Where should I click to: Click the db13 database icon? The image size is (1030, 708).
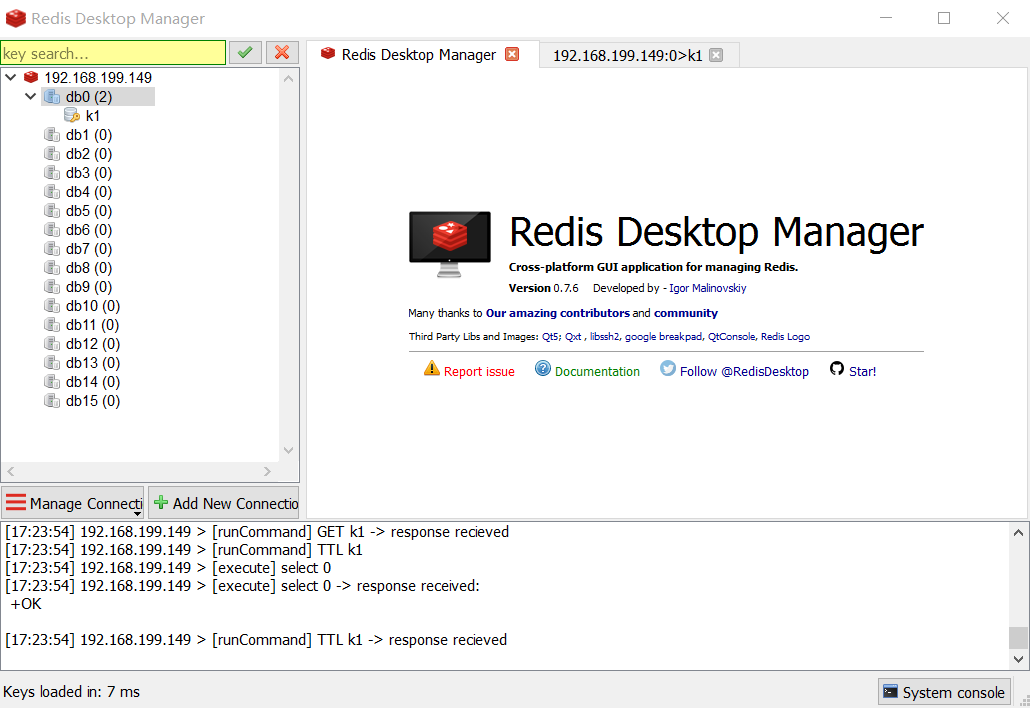pos(52,363)
